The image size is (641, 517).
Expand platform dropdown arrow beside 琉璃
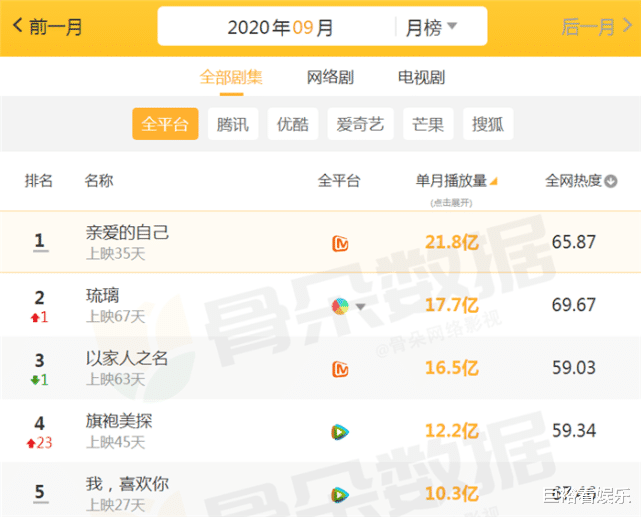[x=361, y=307]
